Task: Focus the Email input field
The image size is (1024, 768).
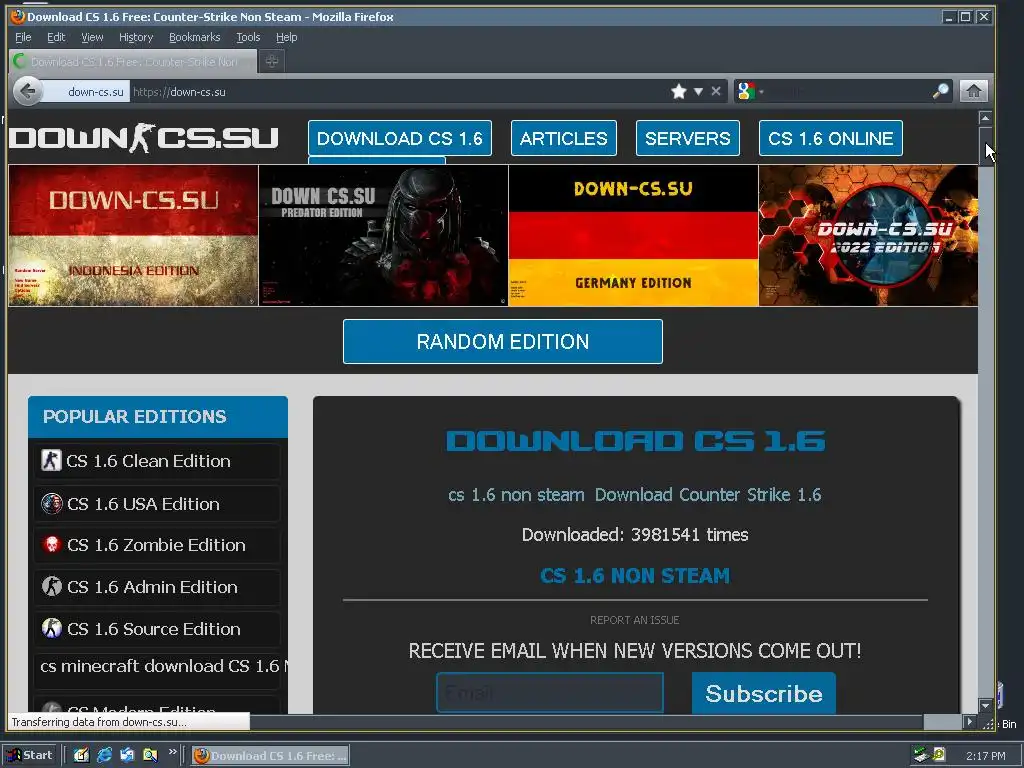Action: (550, 693)
